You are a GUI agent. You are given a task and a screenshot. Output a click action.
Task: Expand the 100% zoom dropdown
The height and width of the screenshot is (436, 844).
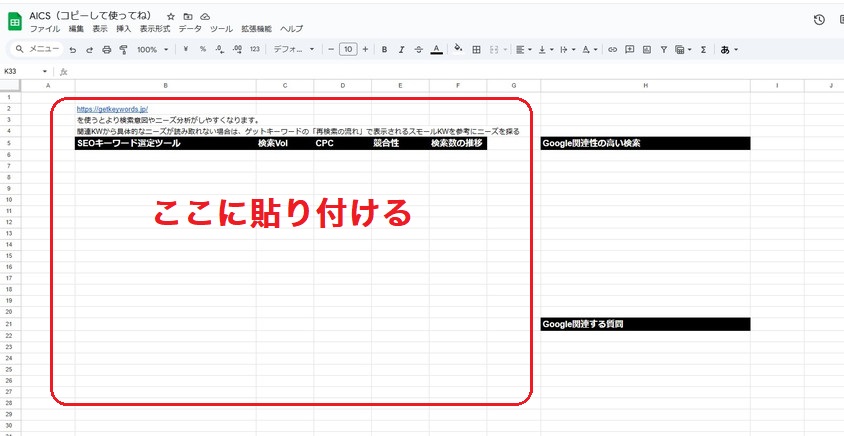tap(153, 49)
